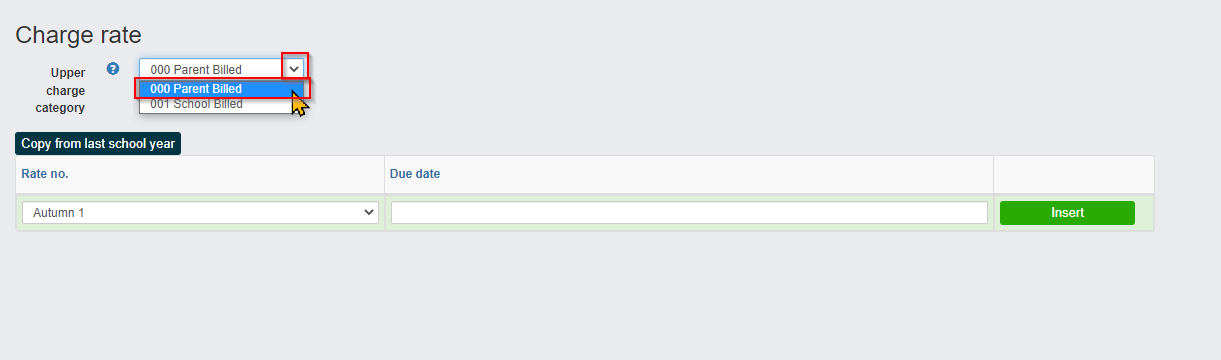Viewport: 1221px width, 360px height.
Task: Click the Upper charge category label
Action: (x=68, y=90)
